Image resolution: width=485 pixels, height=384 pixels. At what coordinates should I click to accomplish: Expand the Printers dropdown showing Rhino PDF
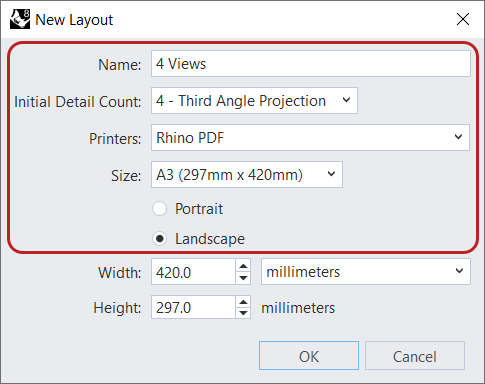[x=310, y=138]
